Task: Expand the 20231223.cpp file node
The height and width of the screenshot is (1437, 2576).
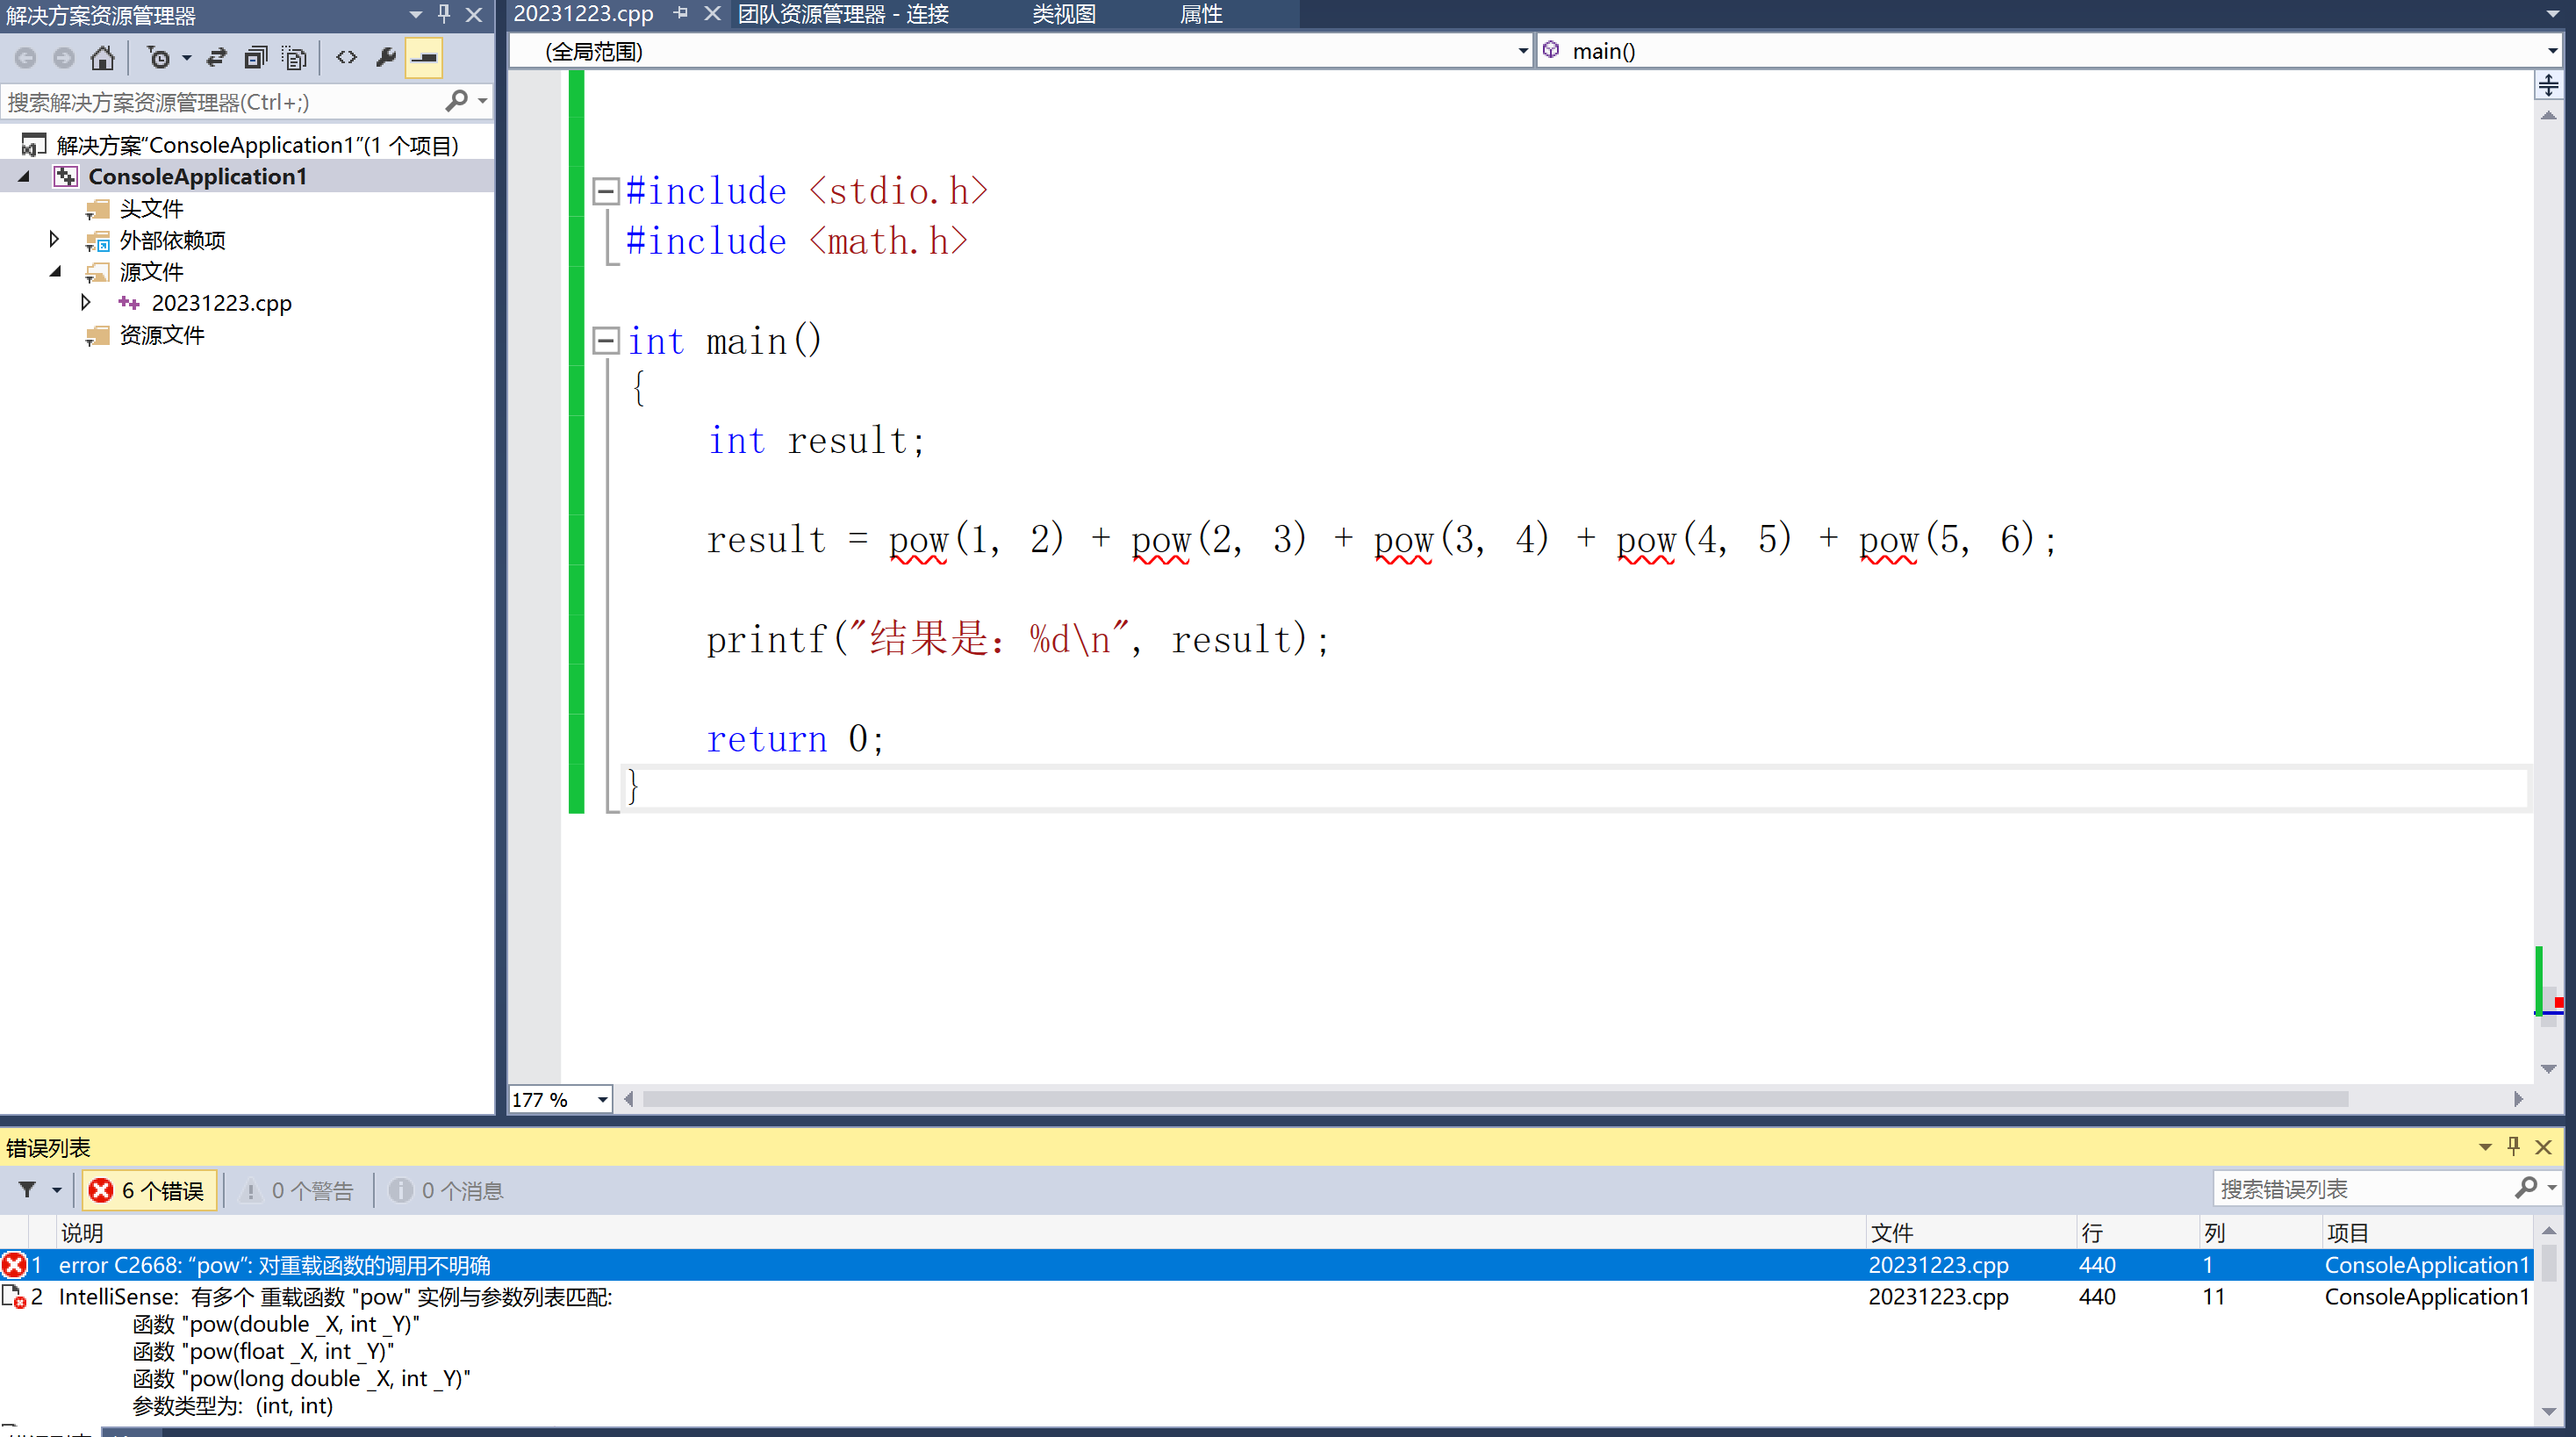Action: pos(86,302)
